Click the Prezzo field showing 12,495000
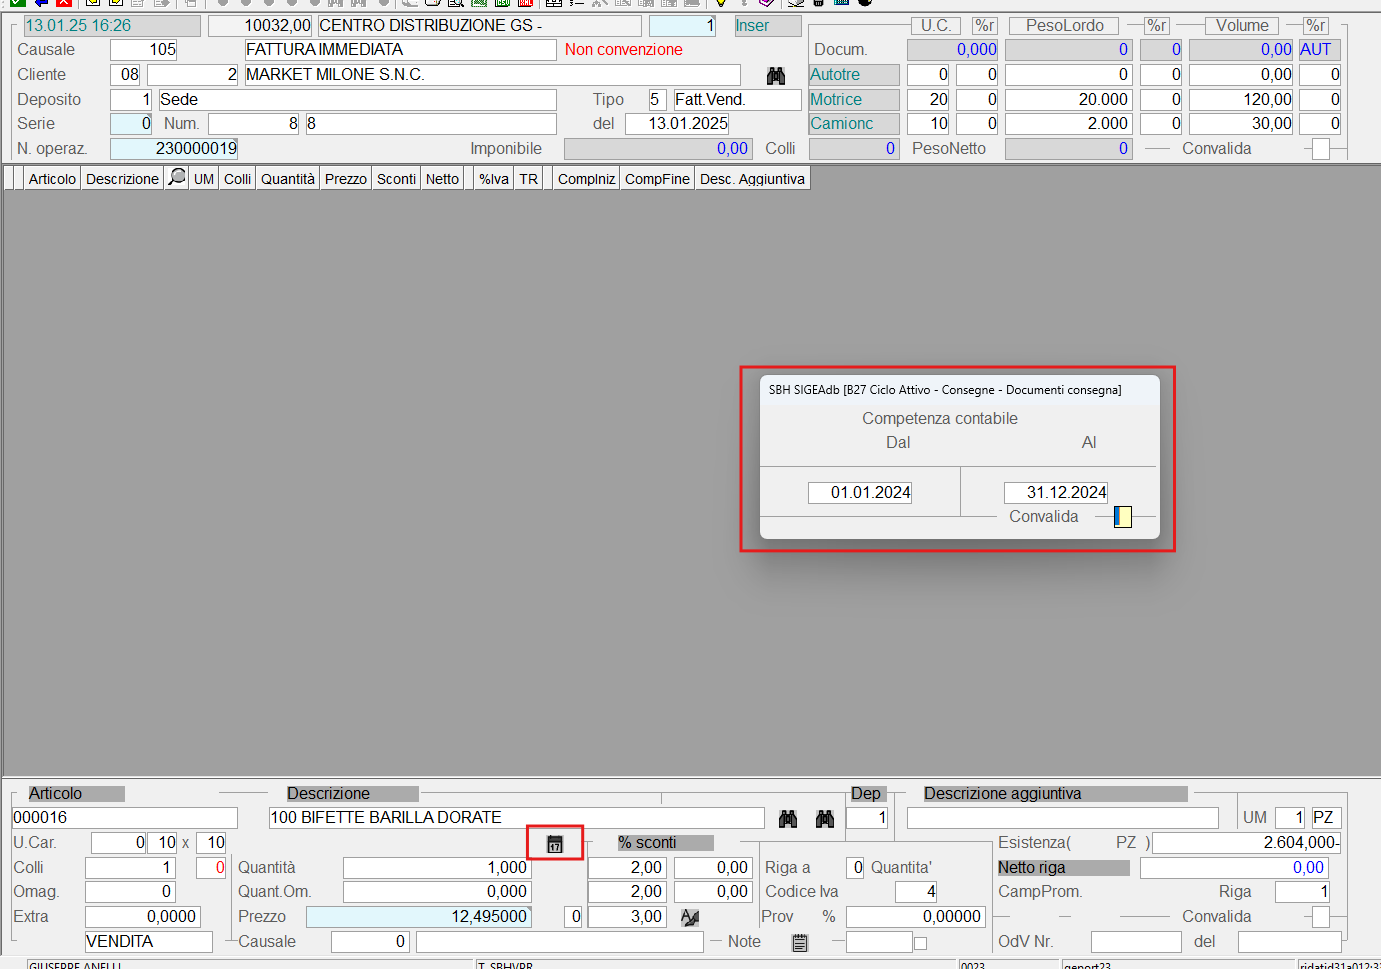Image resolution: width=1381 pixels, height=969 pixels. tap(418, 917)
